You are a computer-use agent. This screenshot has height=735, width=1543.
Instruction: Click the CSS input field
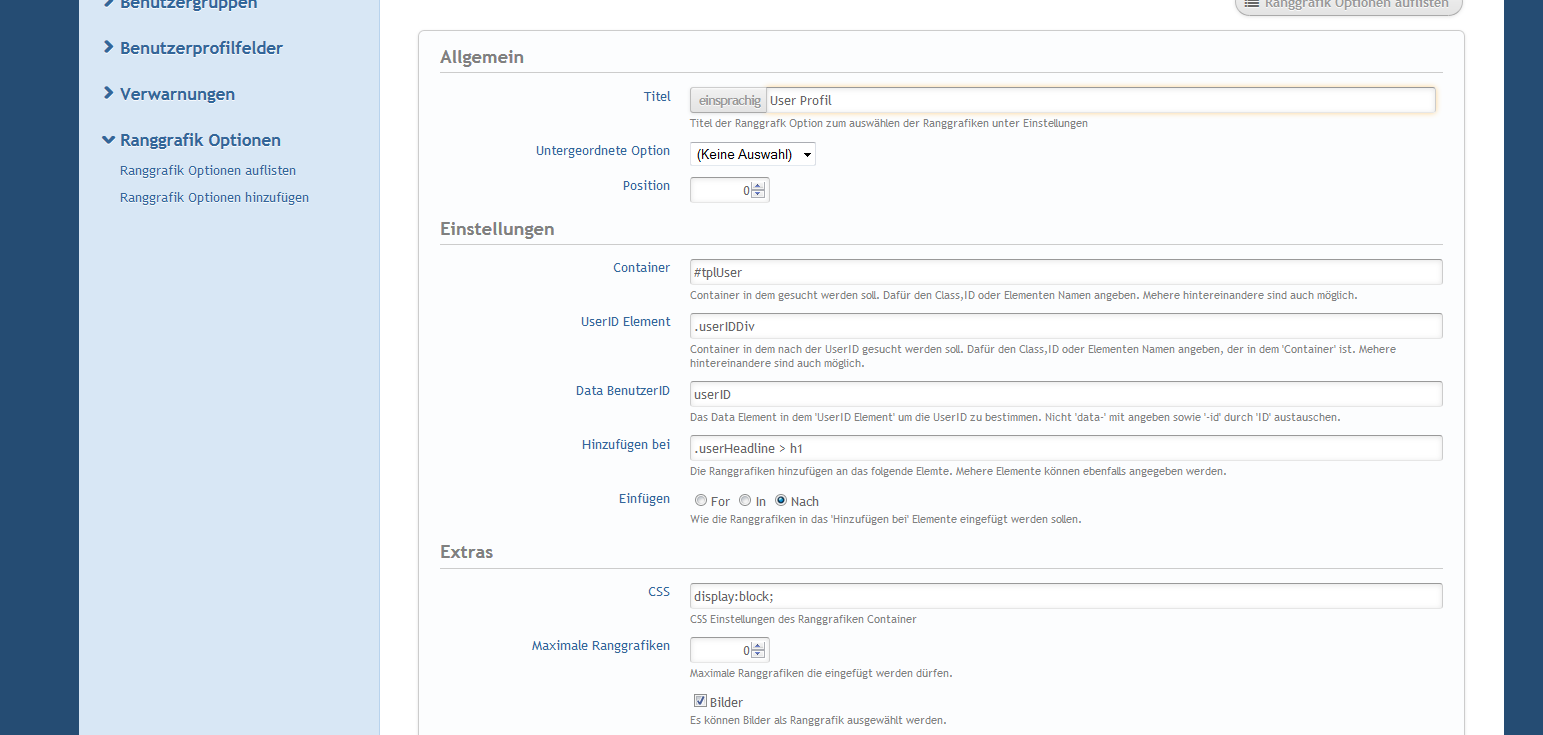pos(1065,596)
